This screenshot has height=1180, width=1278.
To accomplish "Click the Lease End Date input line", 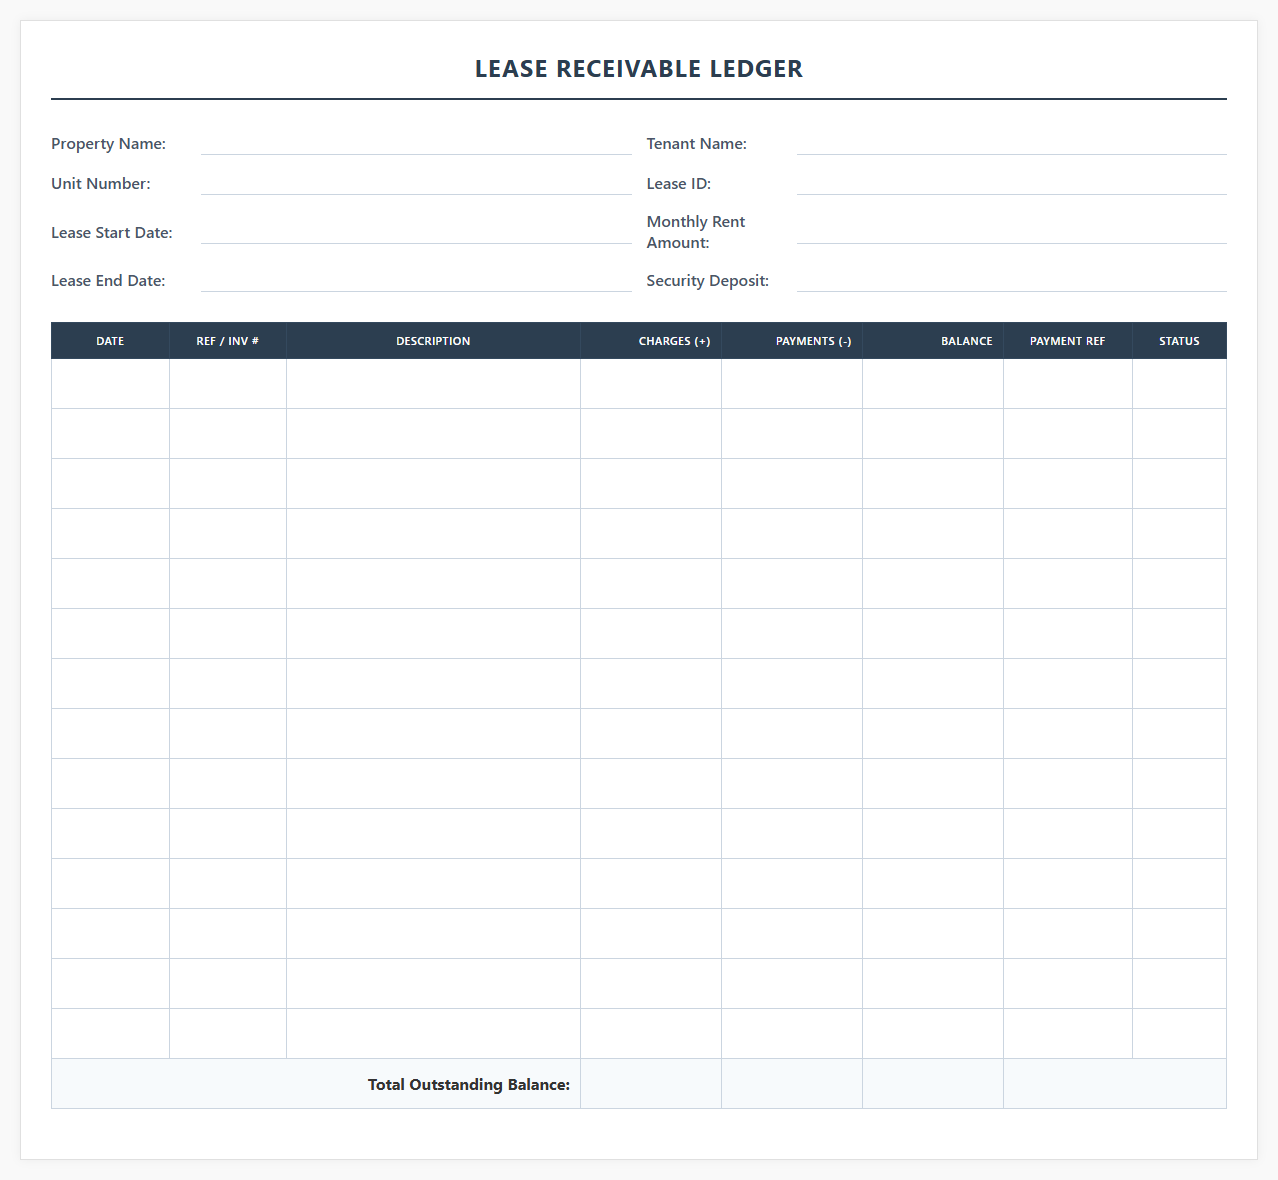I will click(416, 281).
